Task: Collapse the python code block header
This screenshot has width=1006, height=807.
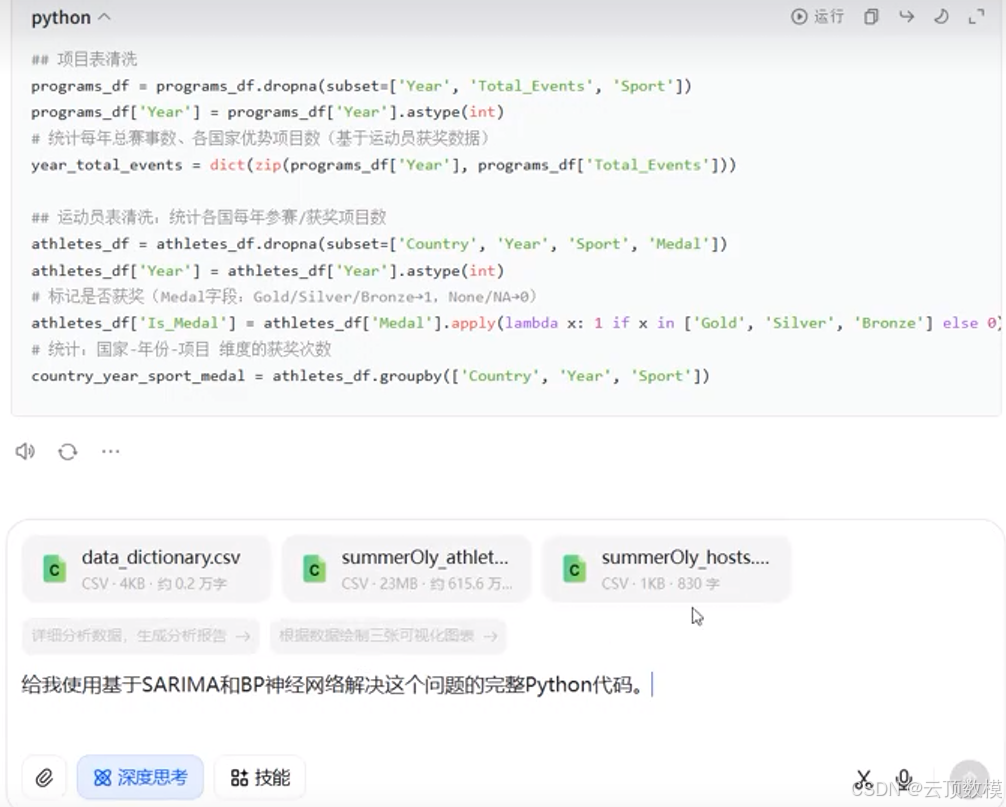Action: coord(71,18)
